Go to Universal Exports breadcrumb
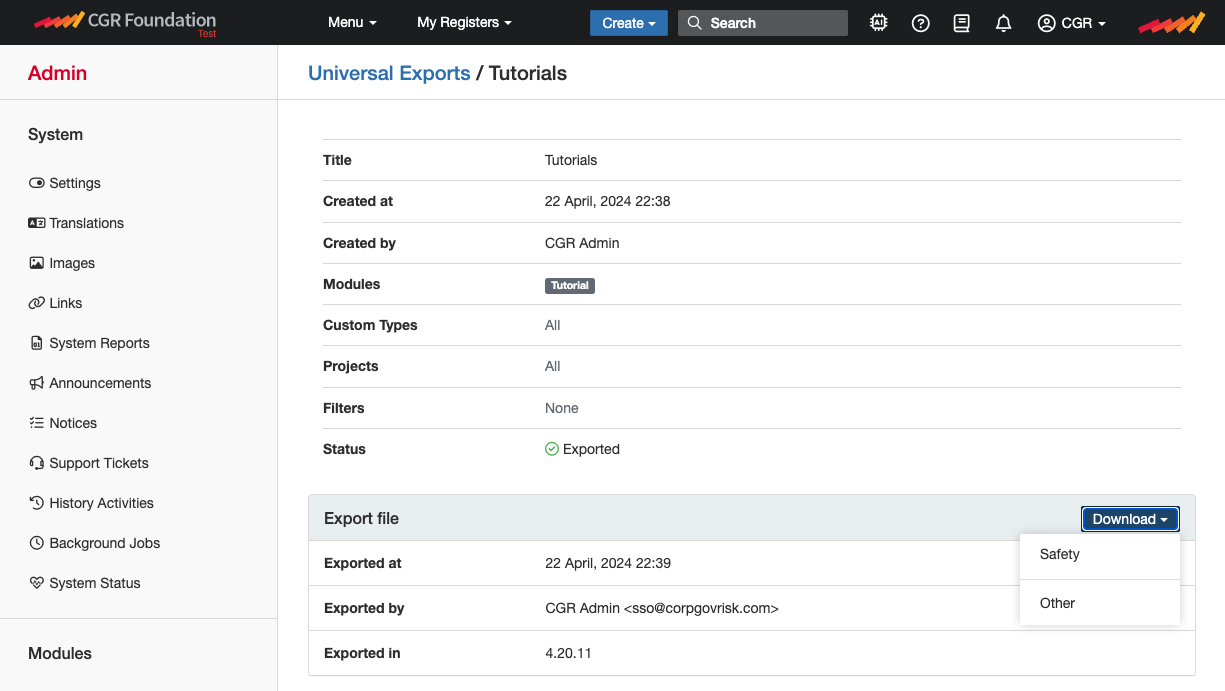The width and height of the screenshot is (1225, 691). pyautogui.click(x=389, y=73)
